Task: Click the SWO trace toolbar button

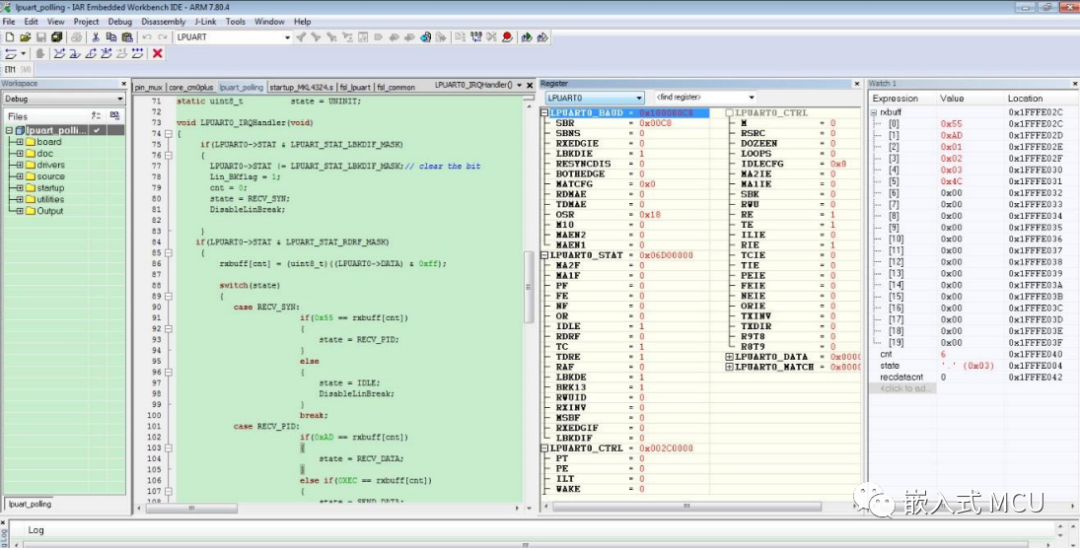Action: (25, 70)
